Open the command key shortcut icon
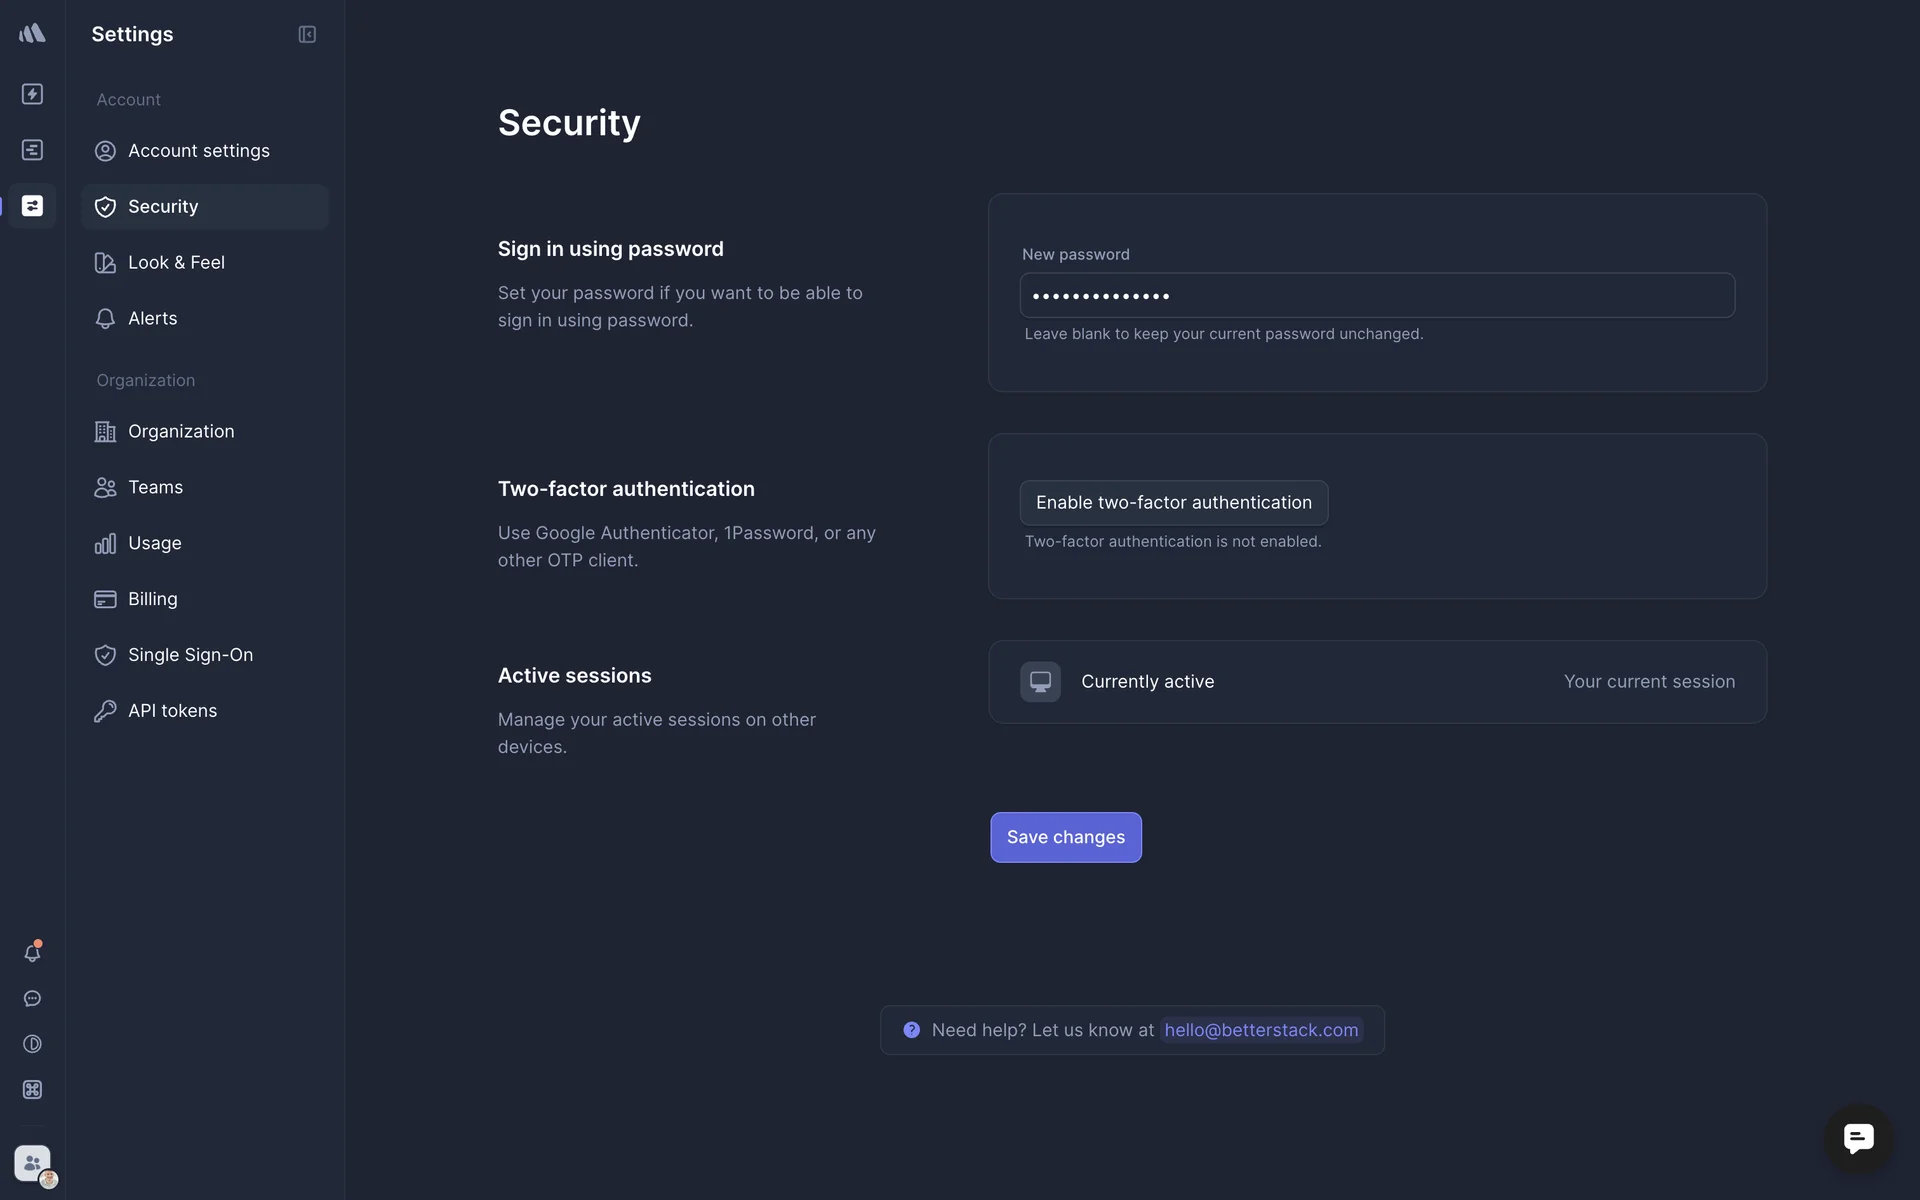 32,1090
